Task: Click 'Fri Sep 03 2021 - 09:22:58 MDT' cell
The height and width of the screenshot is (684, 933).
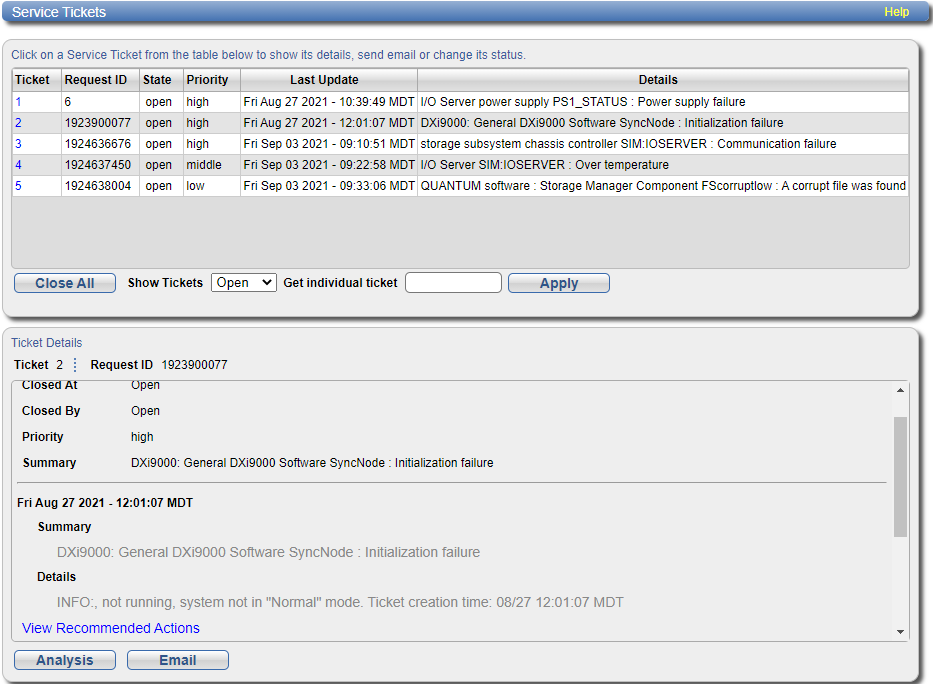Action: tap(328, 165)
